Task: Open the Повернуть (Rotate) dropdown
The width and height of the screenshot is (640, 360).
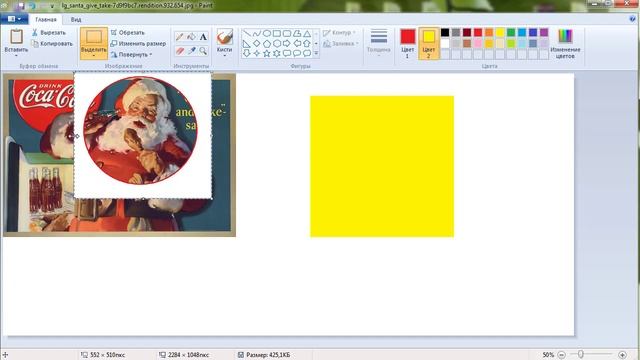Action: point(131,55)
